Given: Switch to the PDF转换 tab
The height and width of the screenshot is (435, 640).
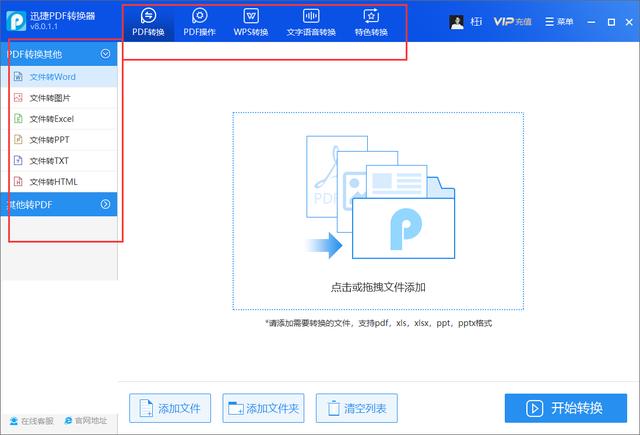Looking at the screenshot, I should coord(148,22).
